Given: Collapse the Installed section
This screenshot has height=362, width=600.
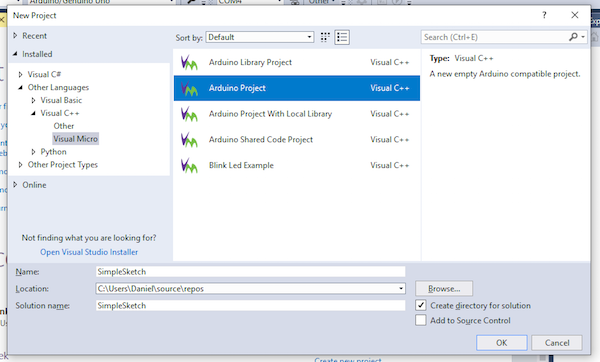Looking at the screenshot, I should [15, 54].
